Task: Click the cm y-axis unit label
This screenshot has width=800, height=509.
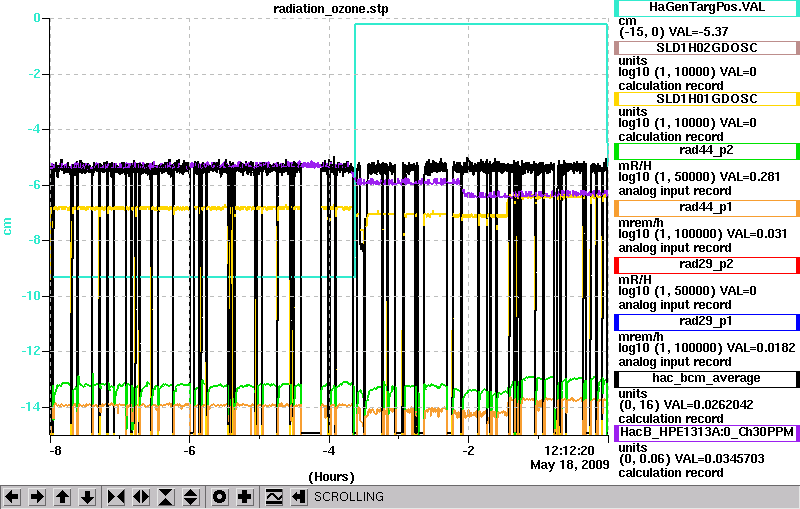Action: [x=7, y=226]
